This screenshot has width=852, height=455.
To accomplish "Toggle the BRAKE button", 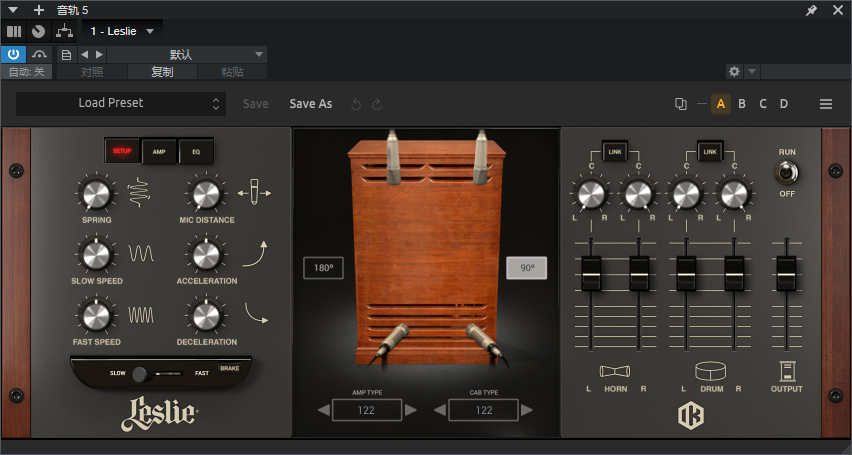I will click(x=229, y=369).
